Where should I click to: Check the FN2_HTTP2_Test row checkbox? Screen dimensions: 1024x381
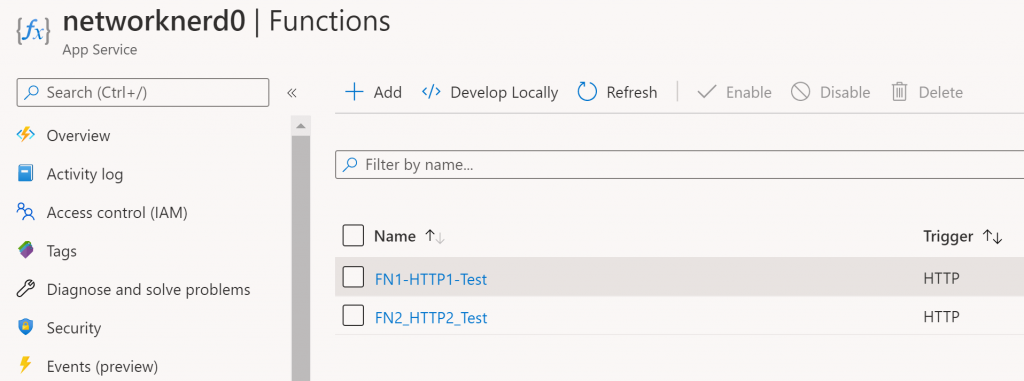[x=353, y=316]
